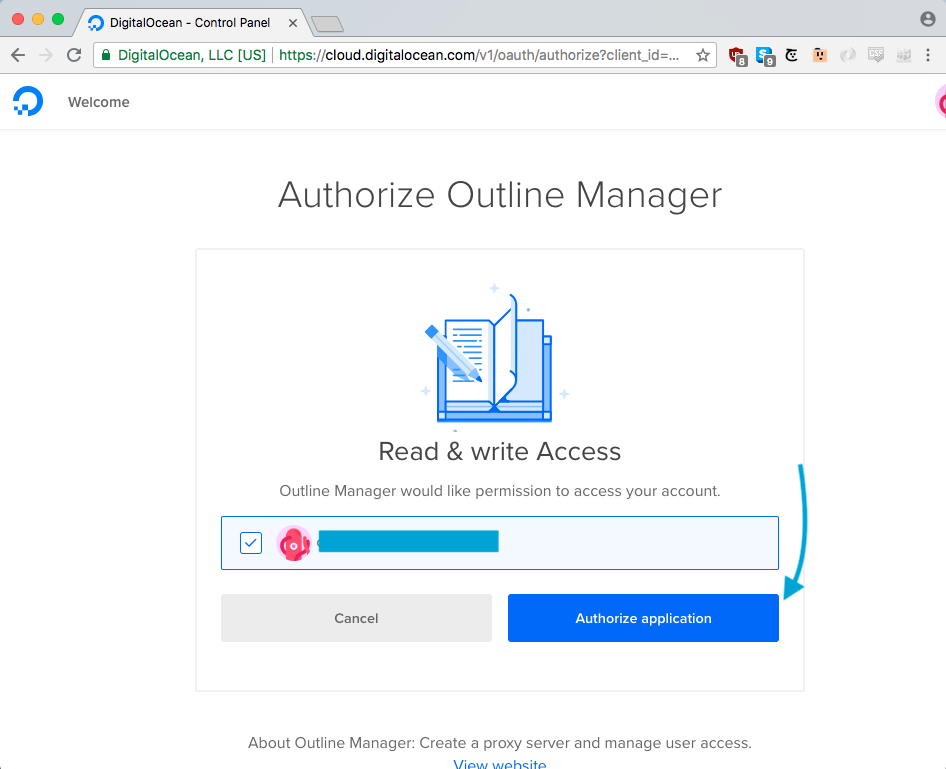Click the Welcome text in header
Screen dimensions: 946x769
[x=98, y=102]
